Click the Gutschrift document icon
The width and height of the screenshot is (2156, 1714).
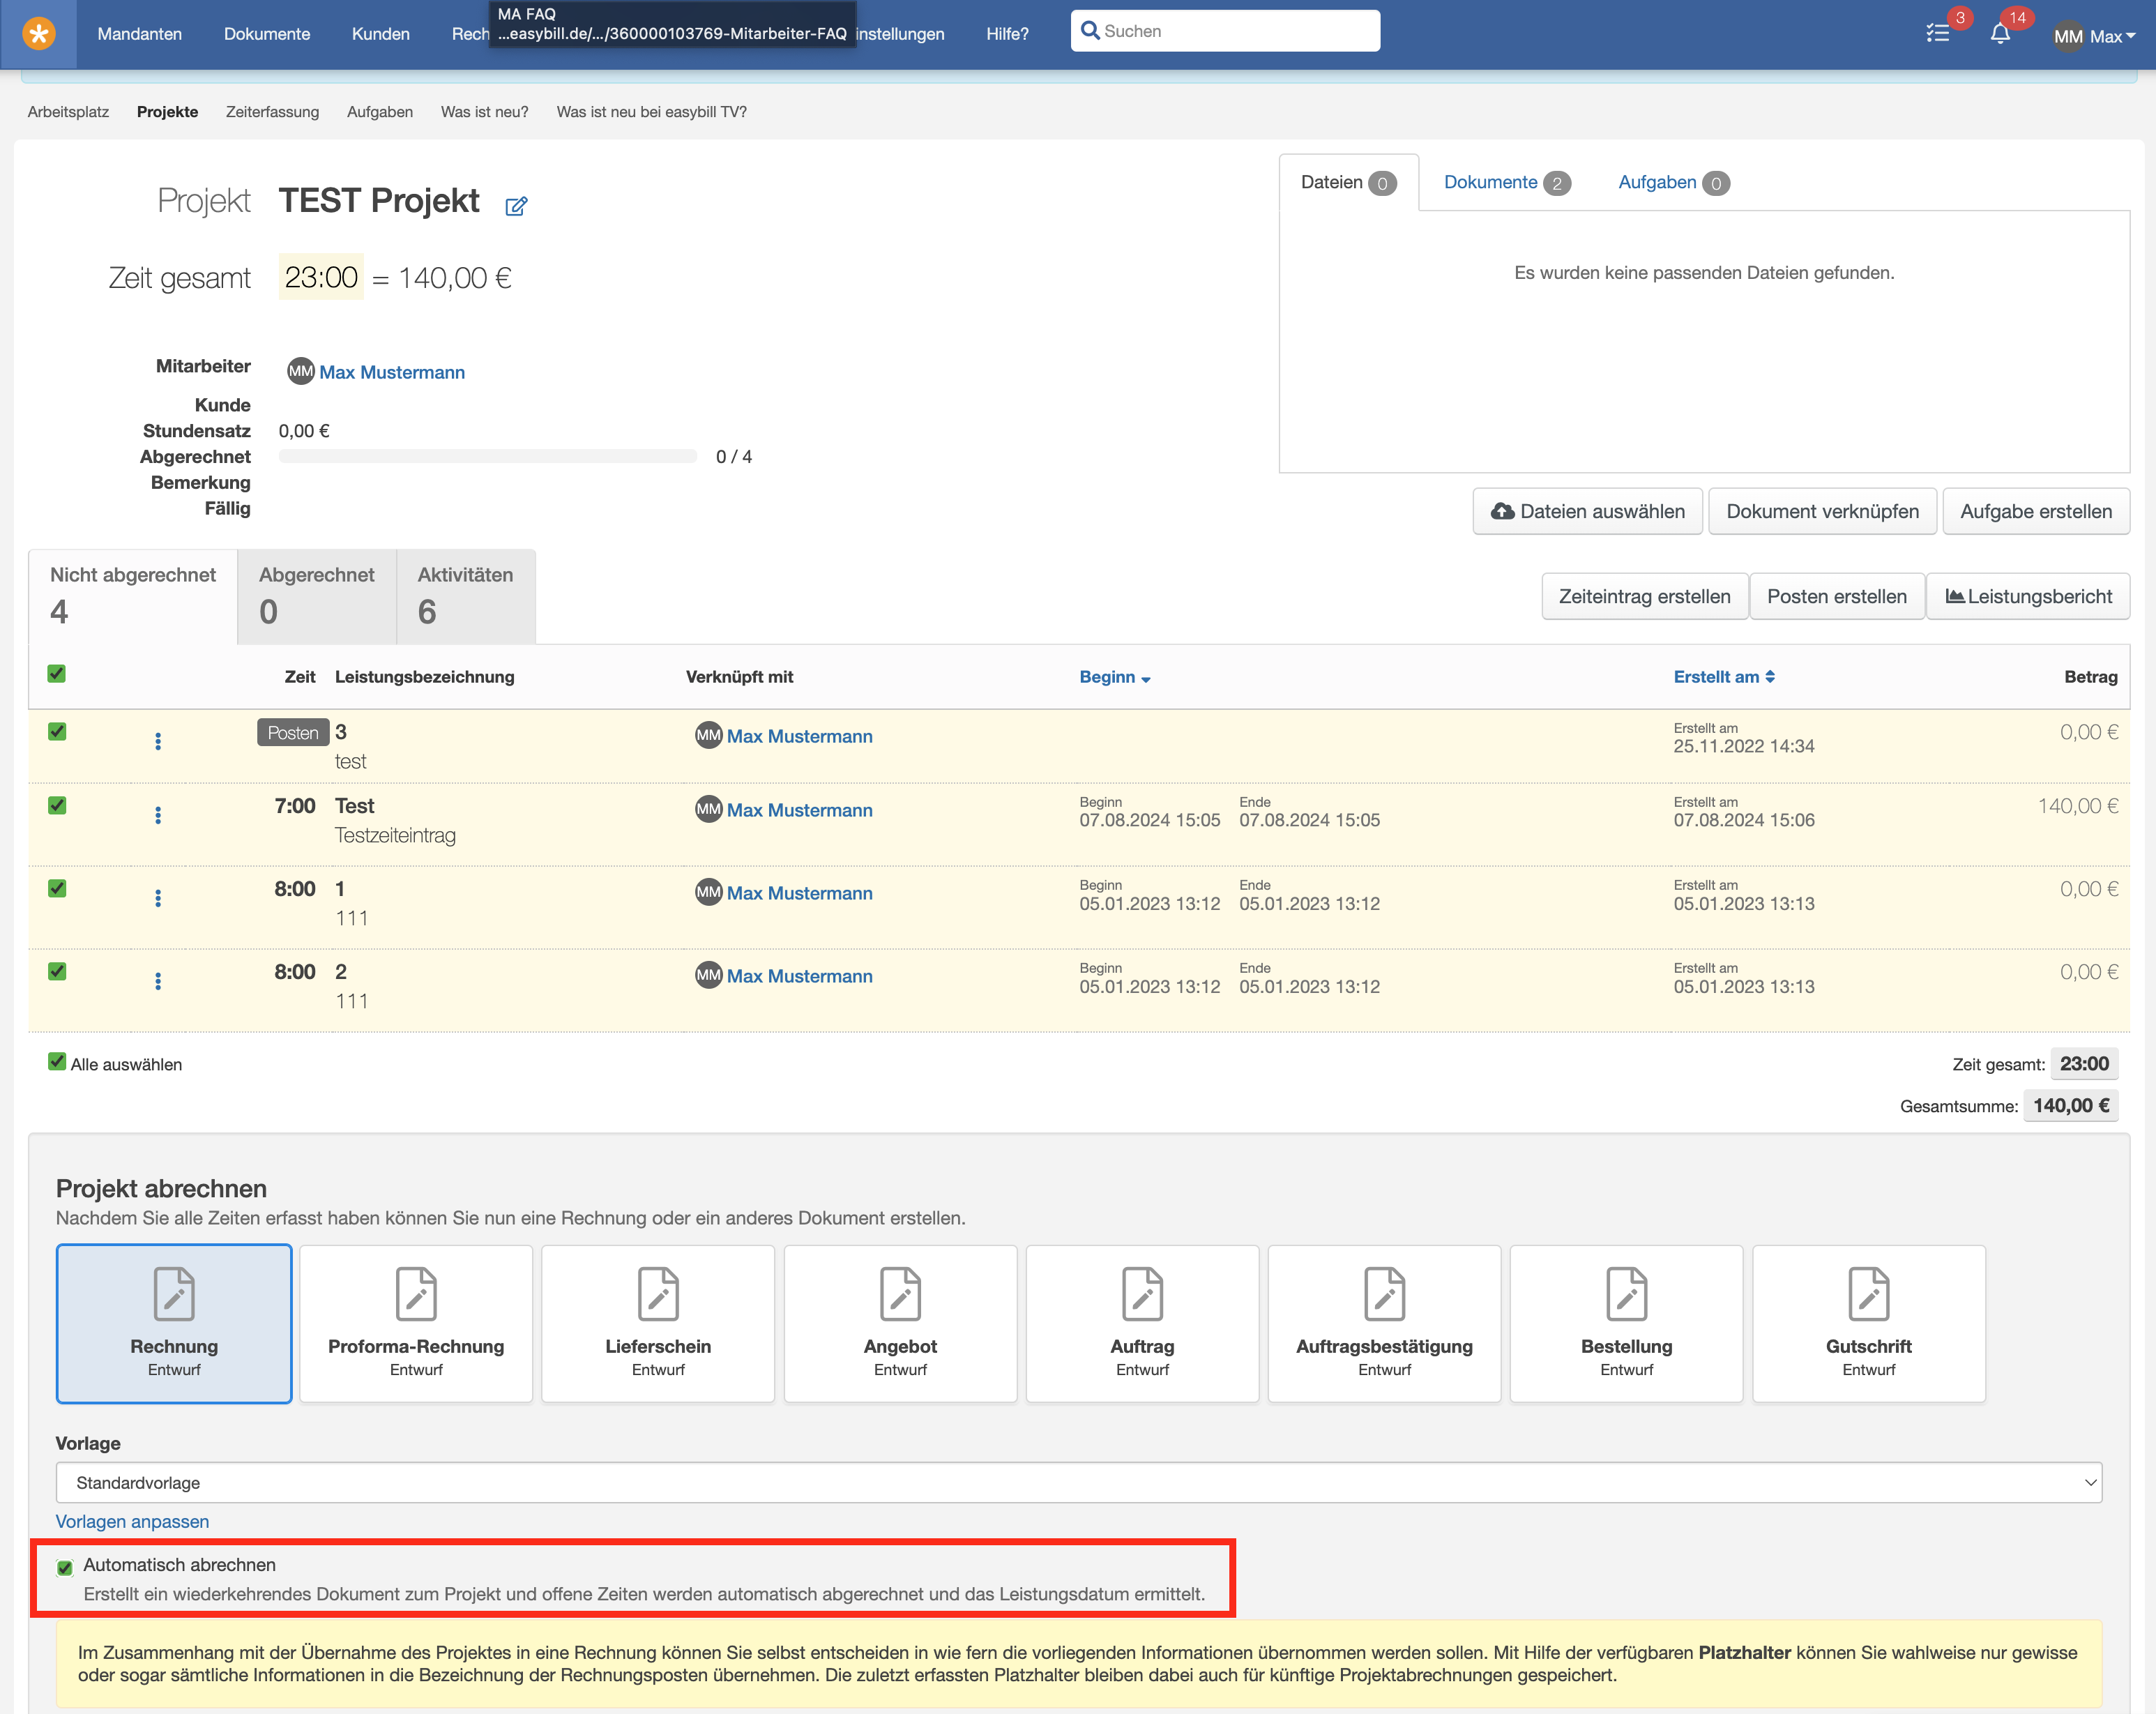point(1869,1293)
